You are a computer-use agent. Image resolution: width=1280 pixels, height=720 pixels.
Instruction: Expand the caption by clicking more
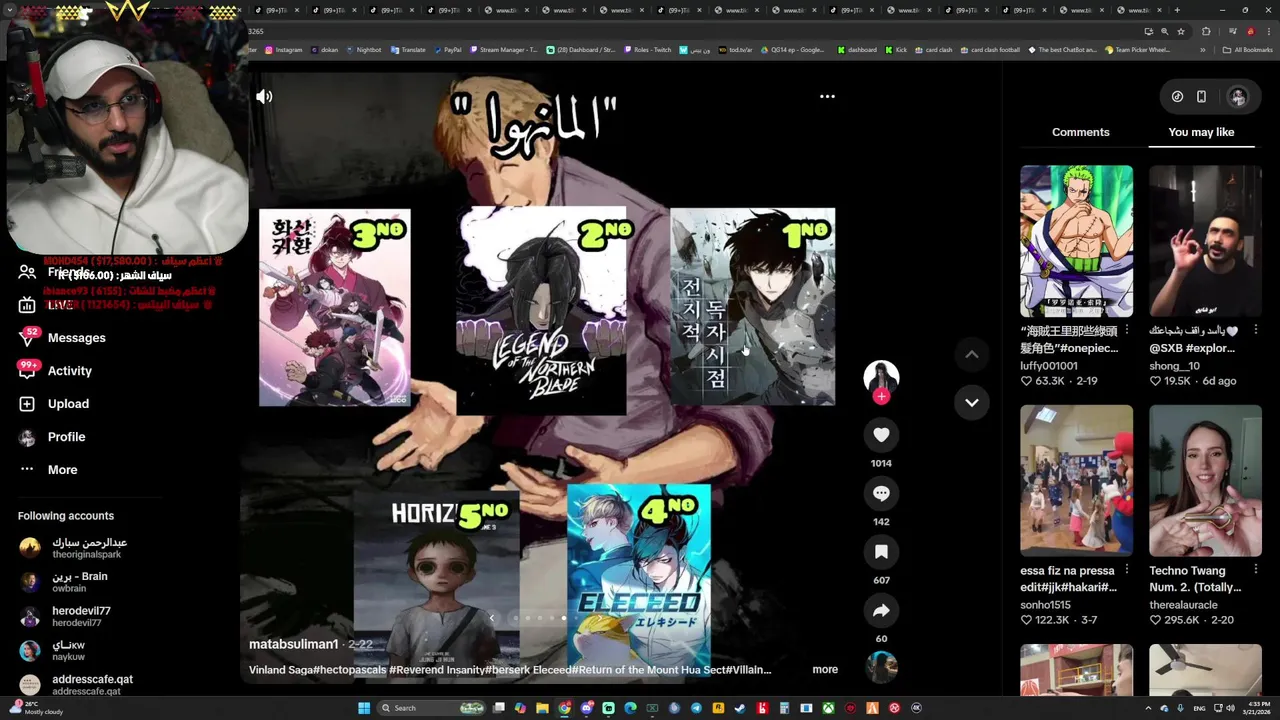pos(825,670)
